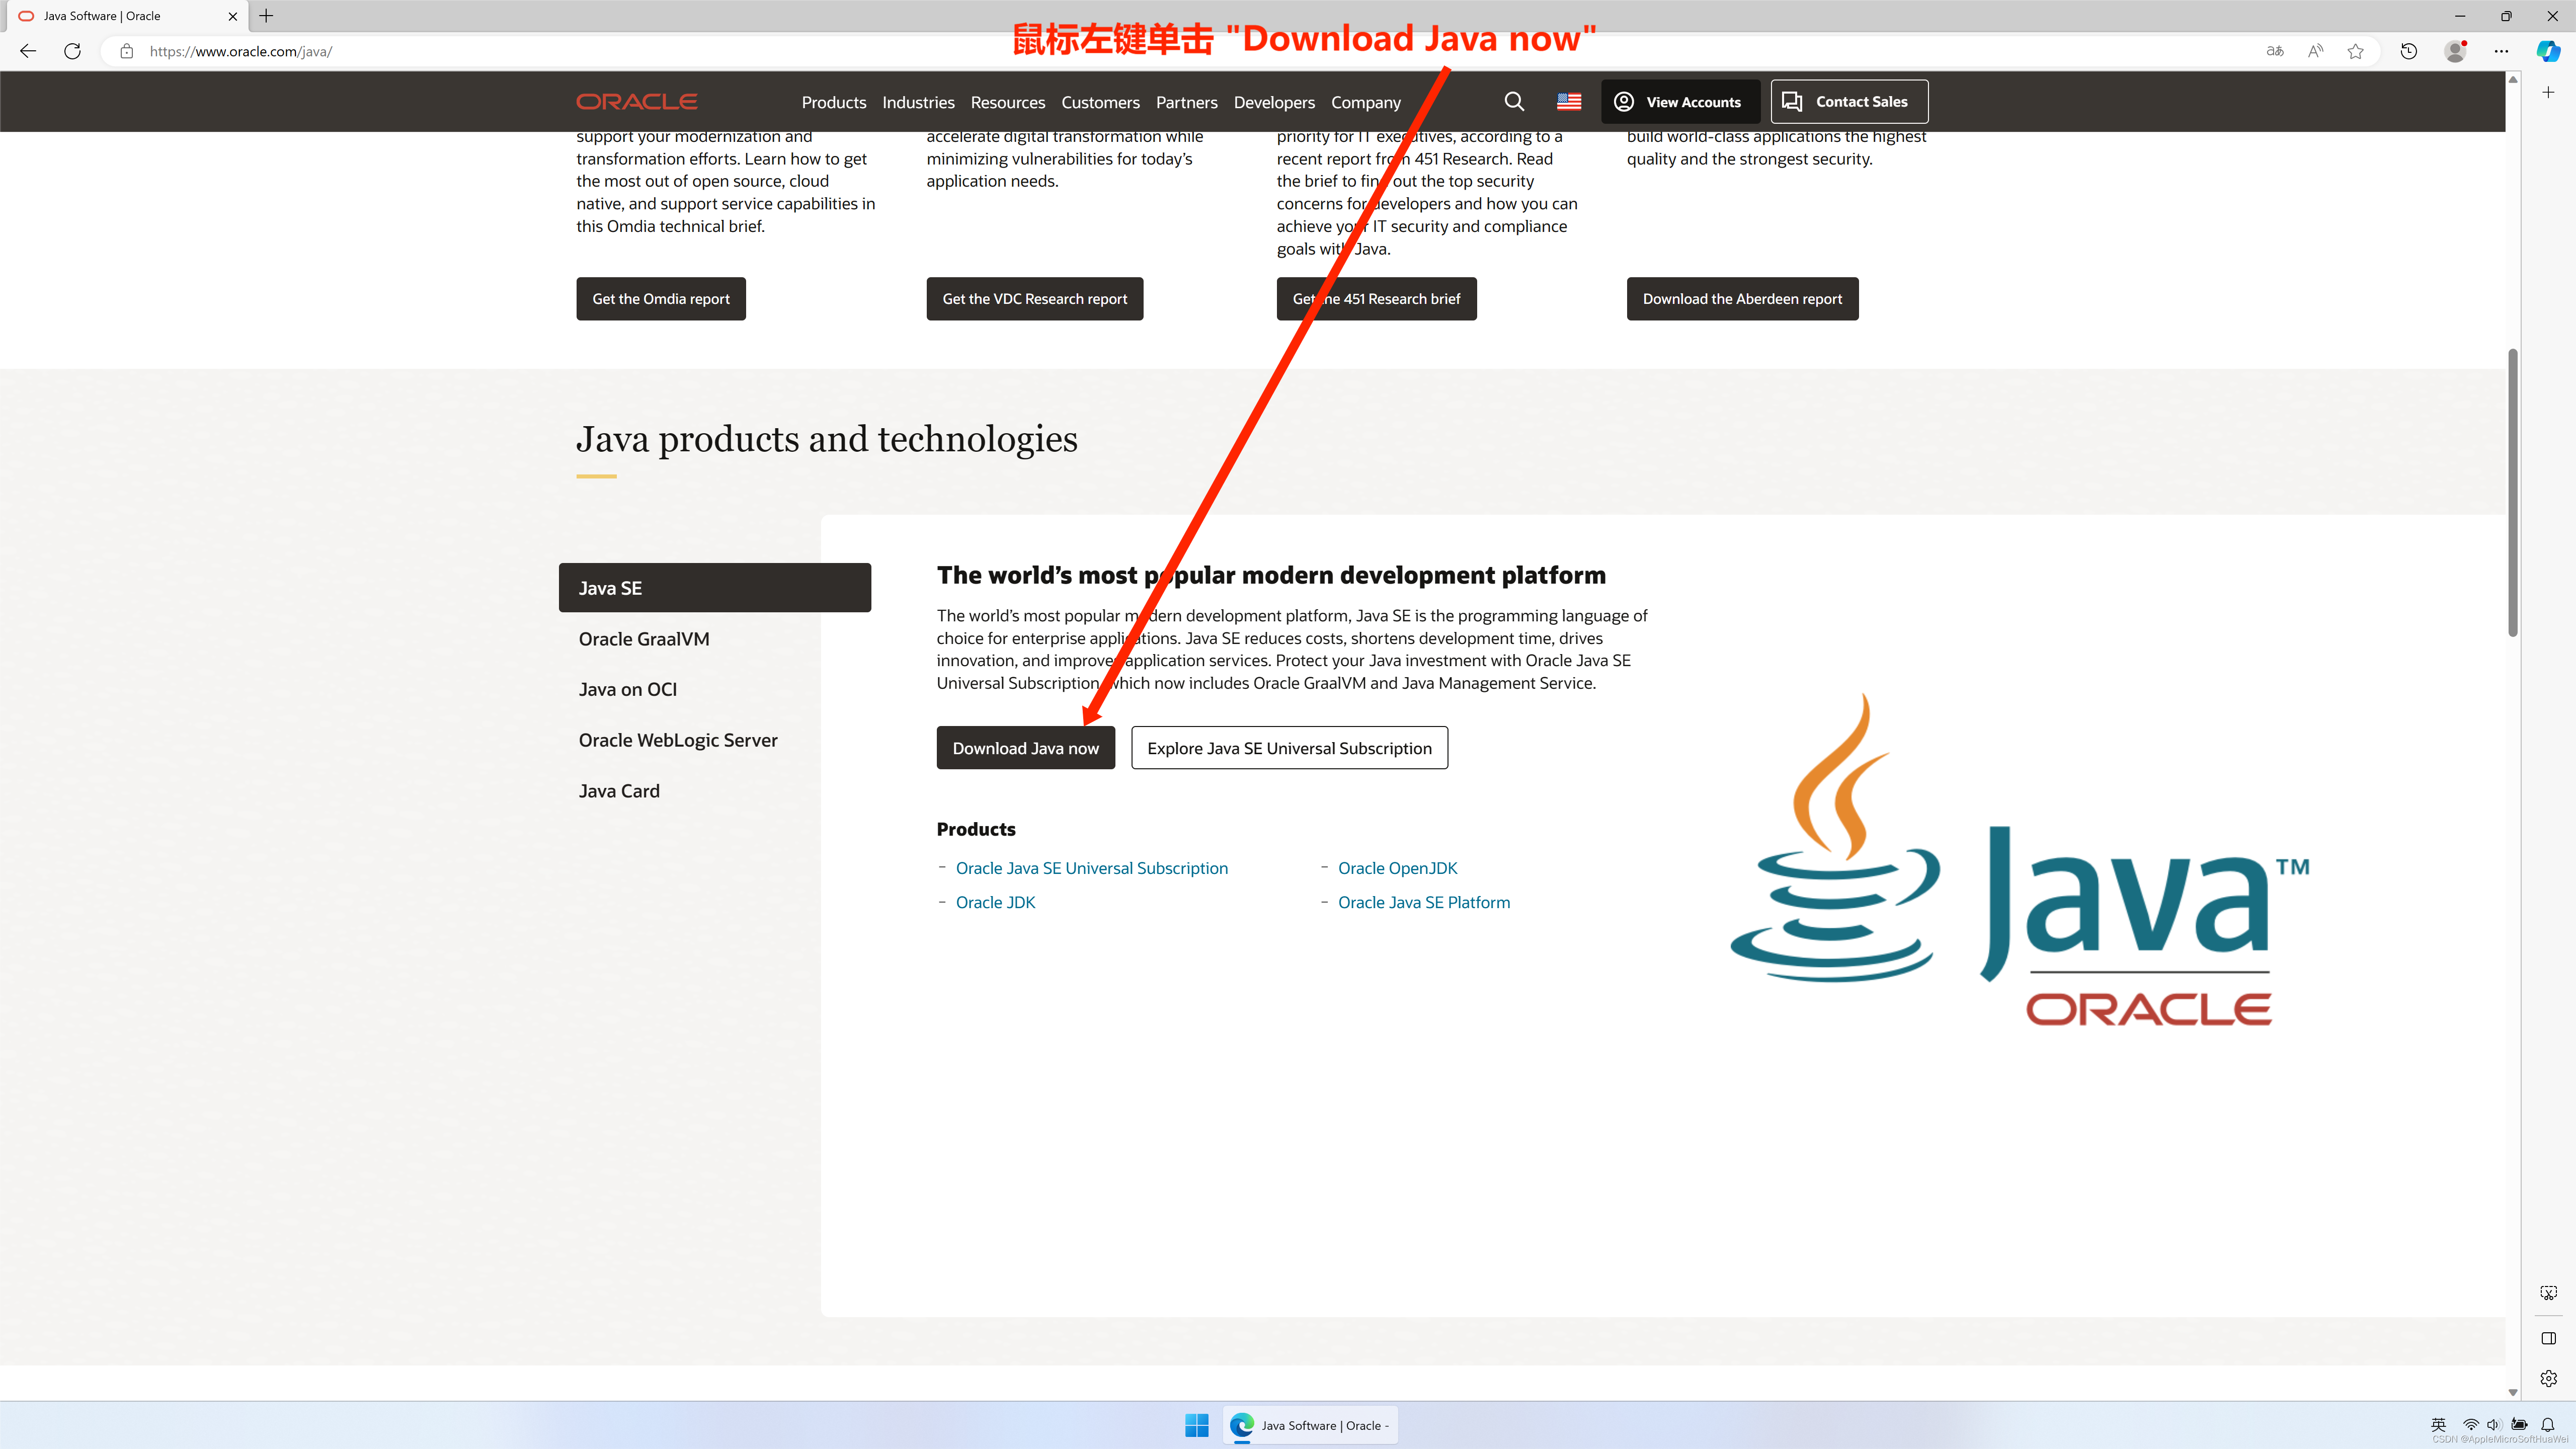Click the Java Oracle logo image
Image resolution: width=2576 pixels, height=1449 pixels.
tap(2020, 860)
